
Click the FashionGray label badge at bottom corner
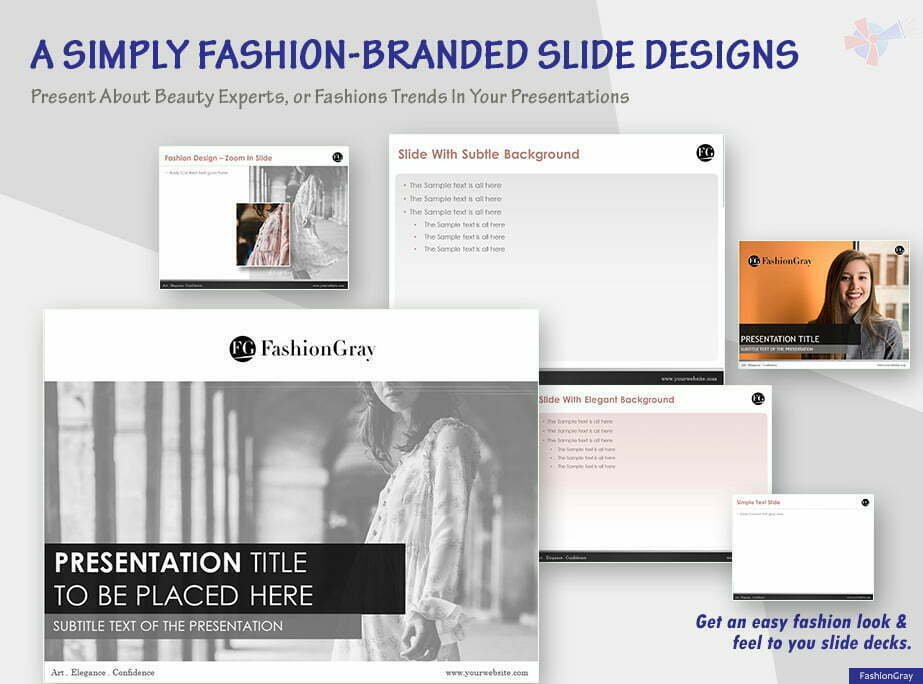click(x=885, y=676)
